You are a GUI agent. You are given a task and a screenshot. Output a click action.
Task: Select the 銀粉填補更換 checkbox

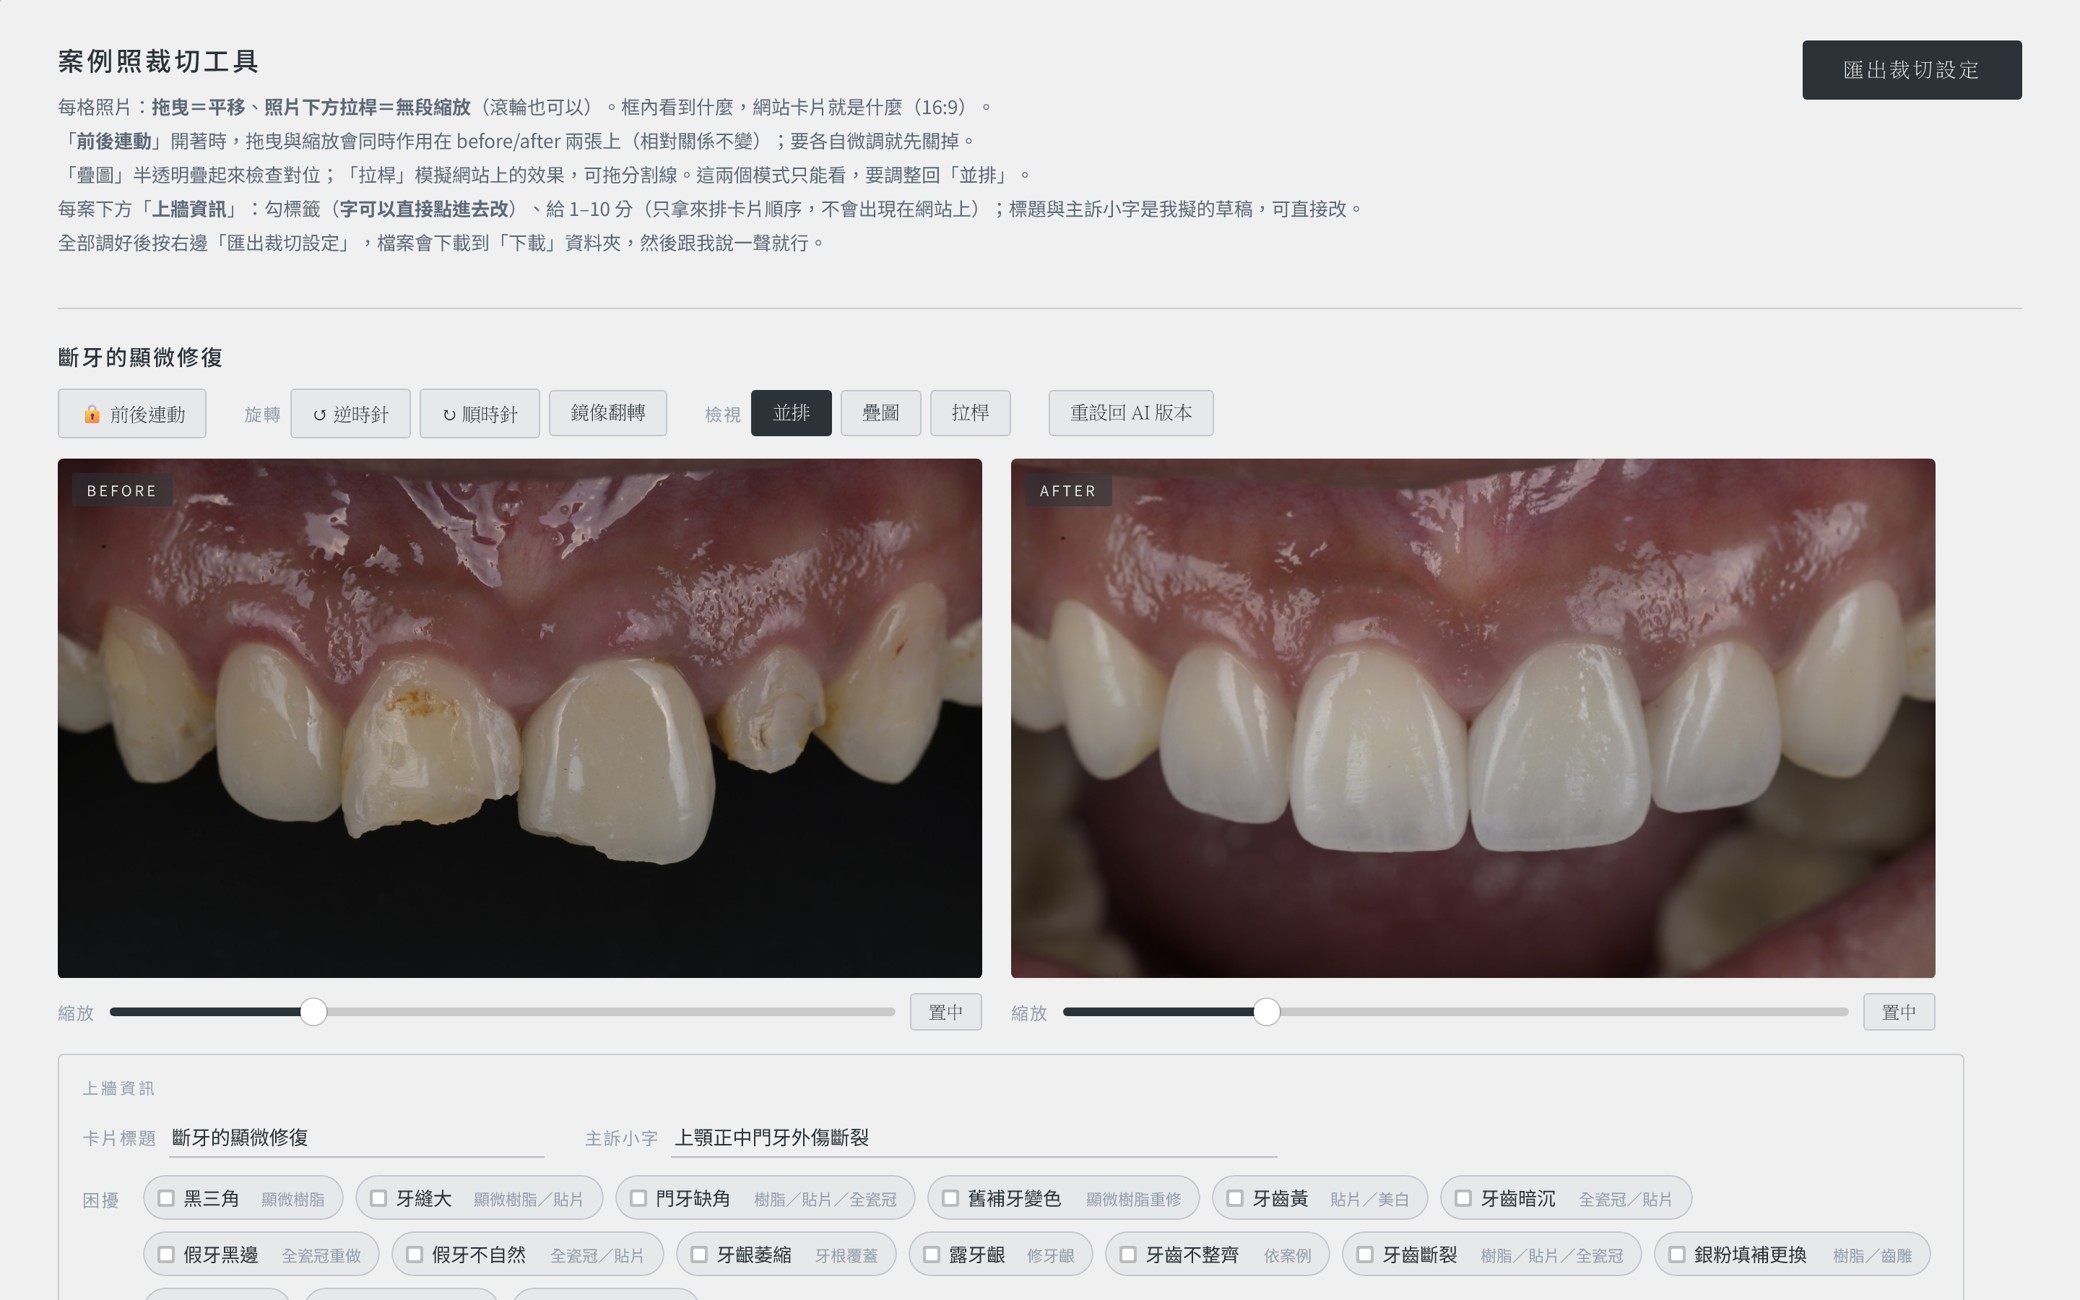pos(1677,1254)
